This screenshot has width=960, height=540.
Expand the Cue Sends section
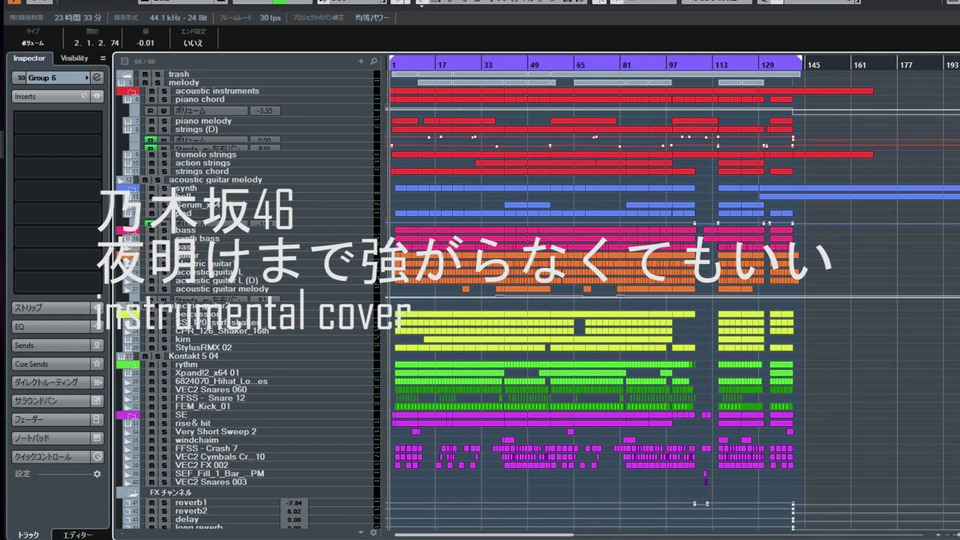pyautogui.click(x=52, y=364)
